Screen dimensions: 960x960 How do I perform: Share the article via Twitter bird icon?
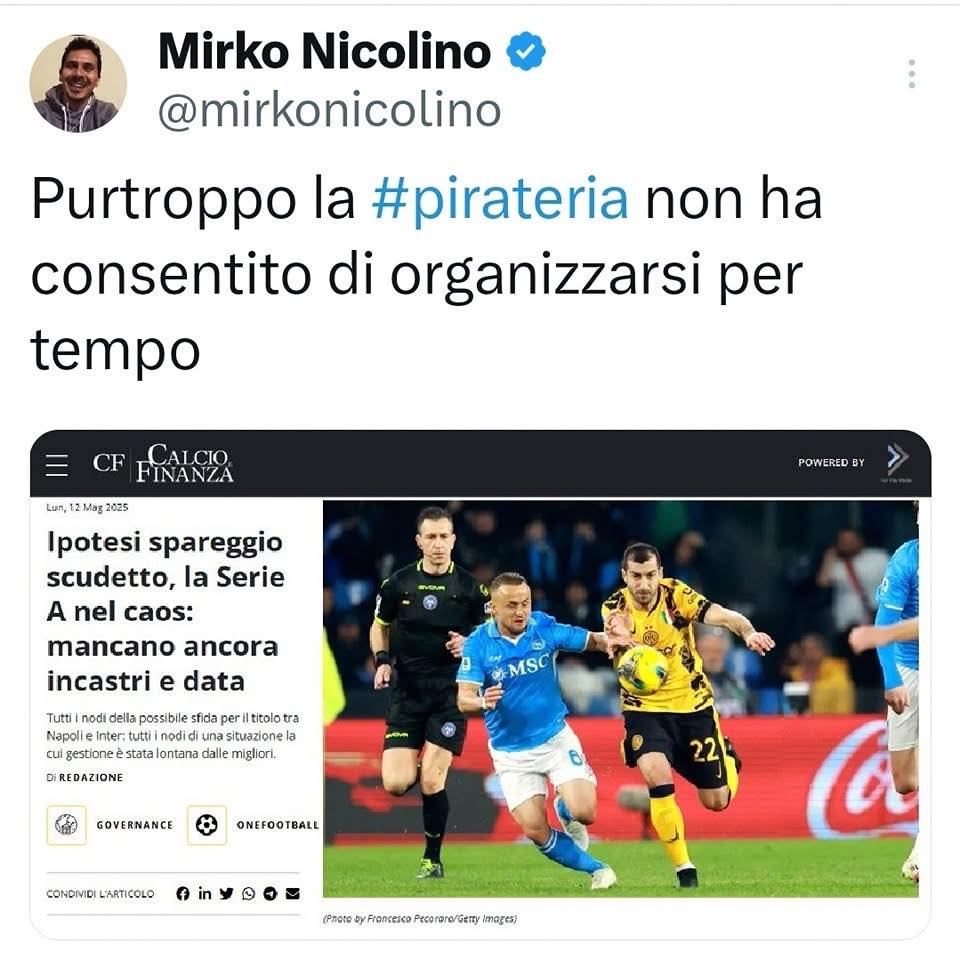pos(227,893)
